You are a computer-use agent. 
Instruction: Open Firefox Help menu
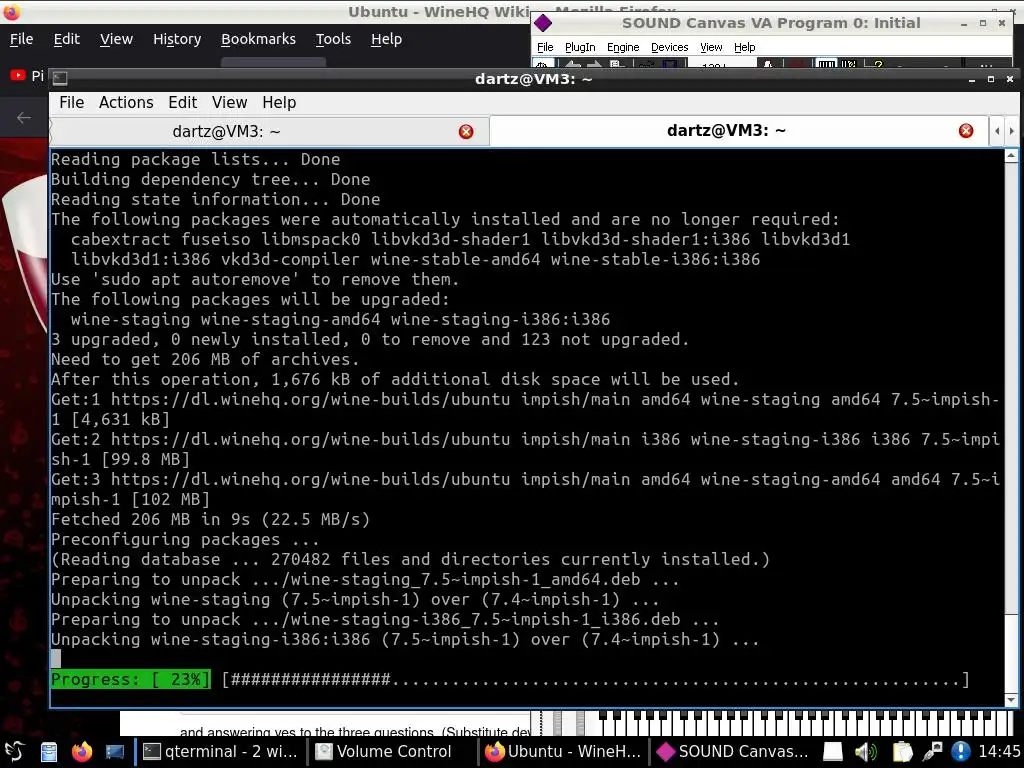387,39
